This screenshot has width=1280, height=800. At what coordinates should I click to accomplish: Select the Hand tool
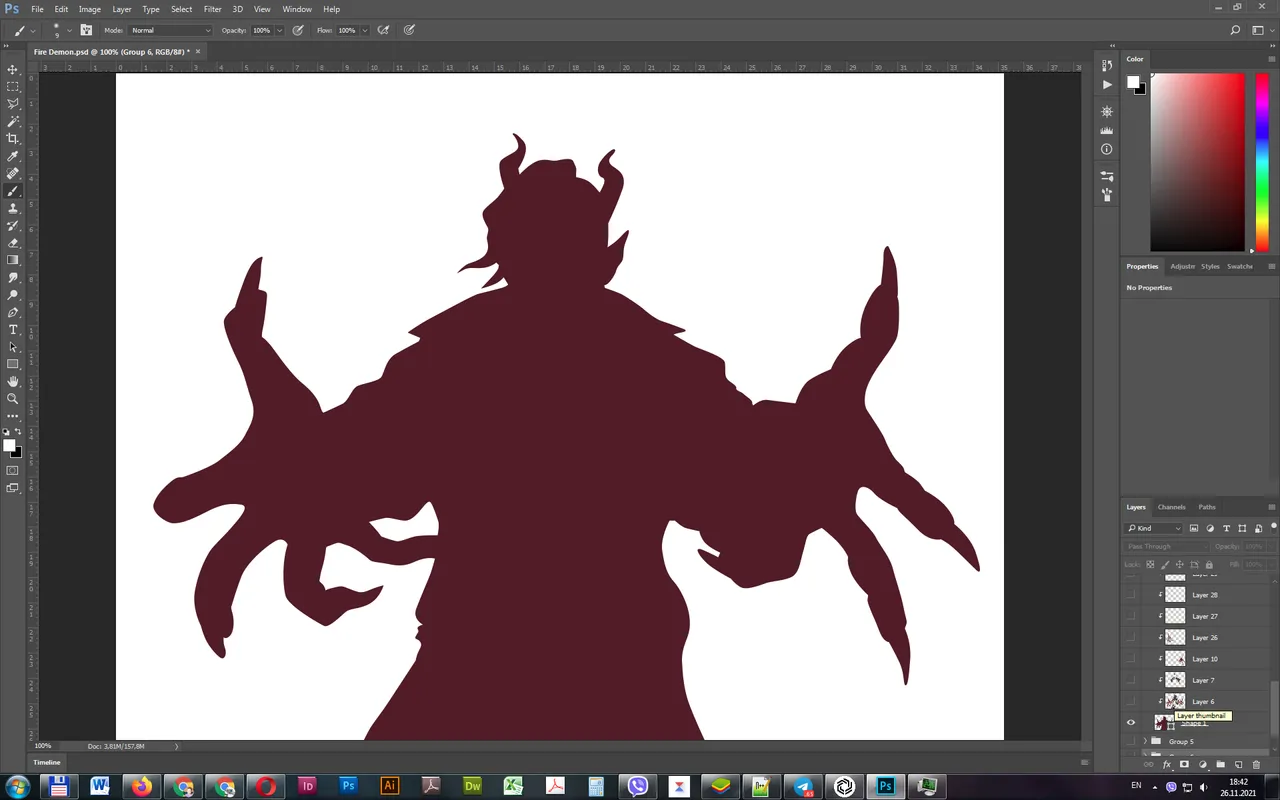pos(13,381)
